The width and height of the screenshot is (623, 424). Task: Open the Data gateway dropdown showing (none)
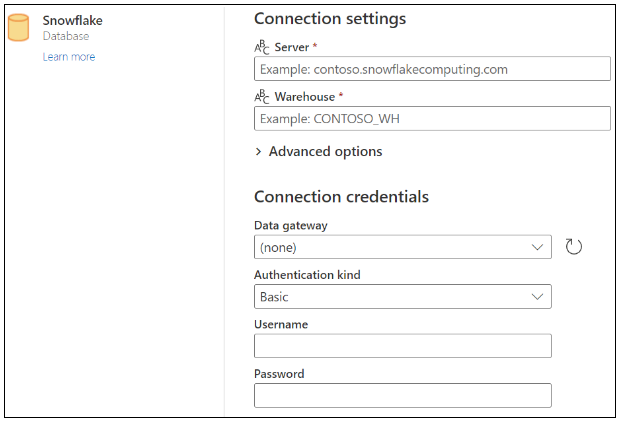[x=392, y=247]
